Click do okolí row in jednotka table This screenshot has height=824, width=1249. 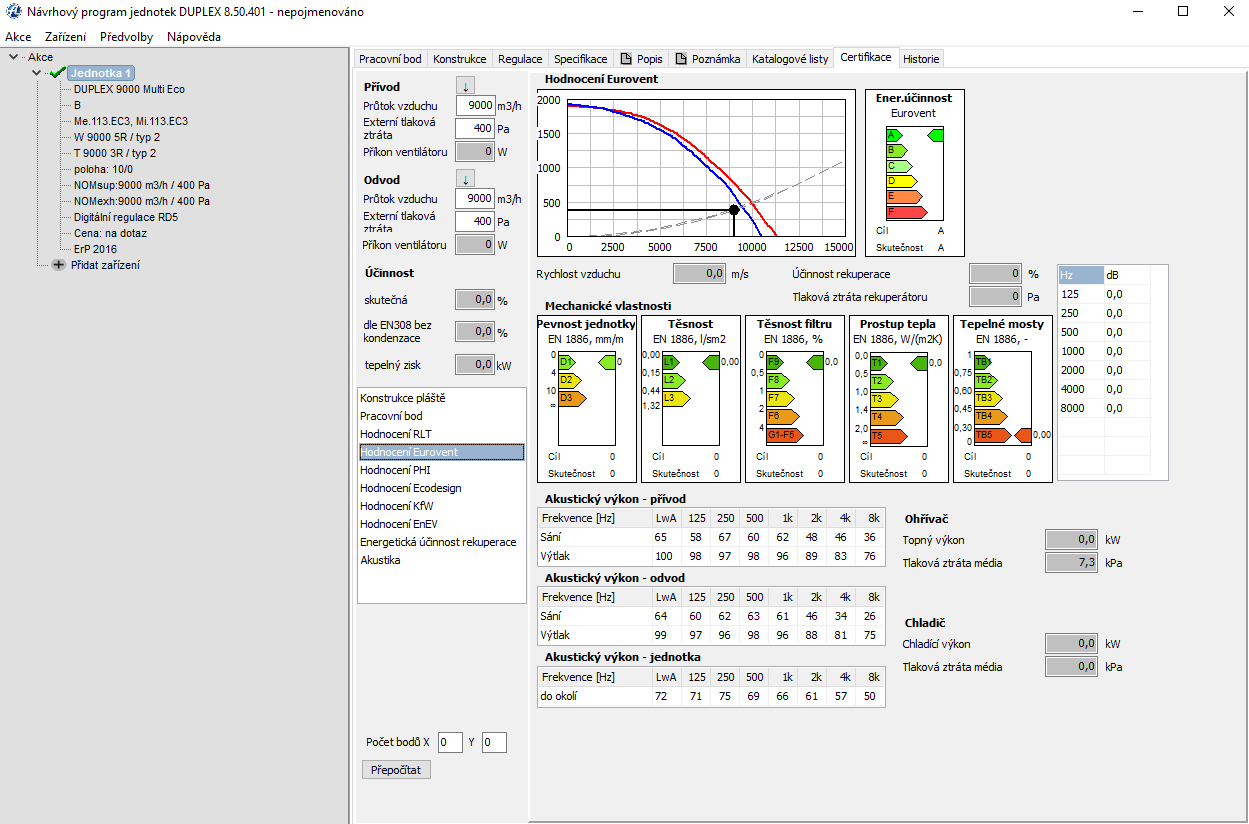(x=711, y=696)
